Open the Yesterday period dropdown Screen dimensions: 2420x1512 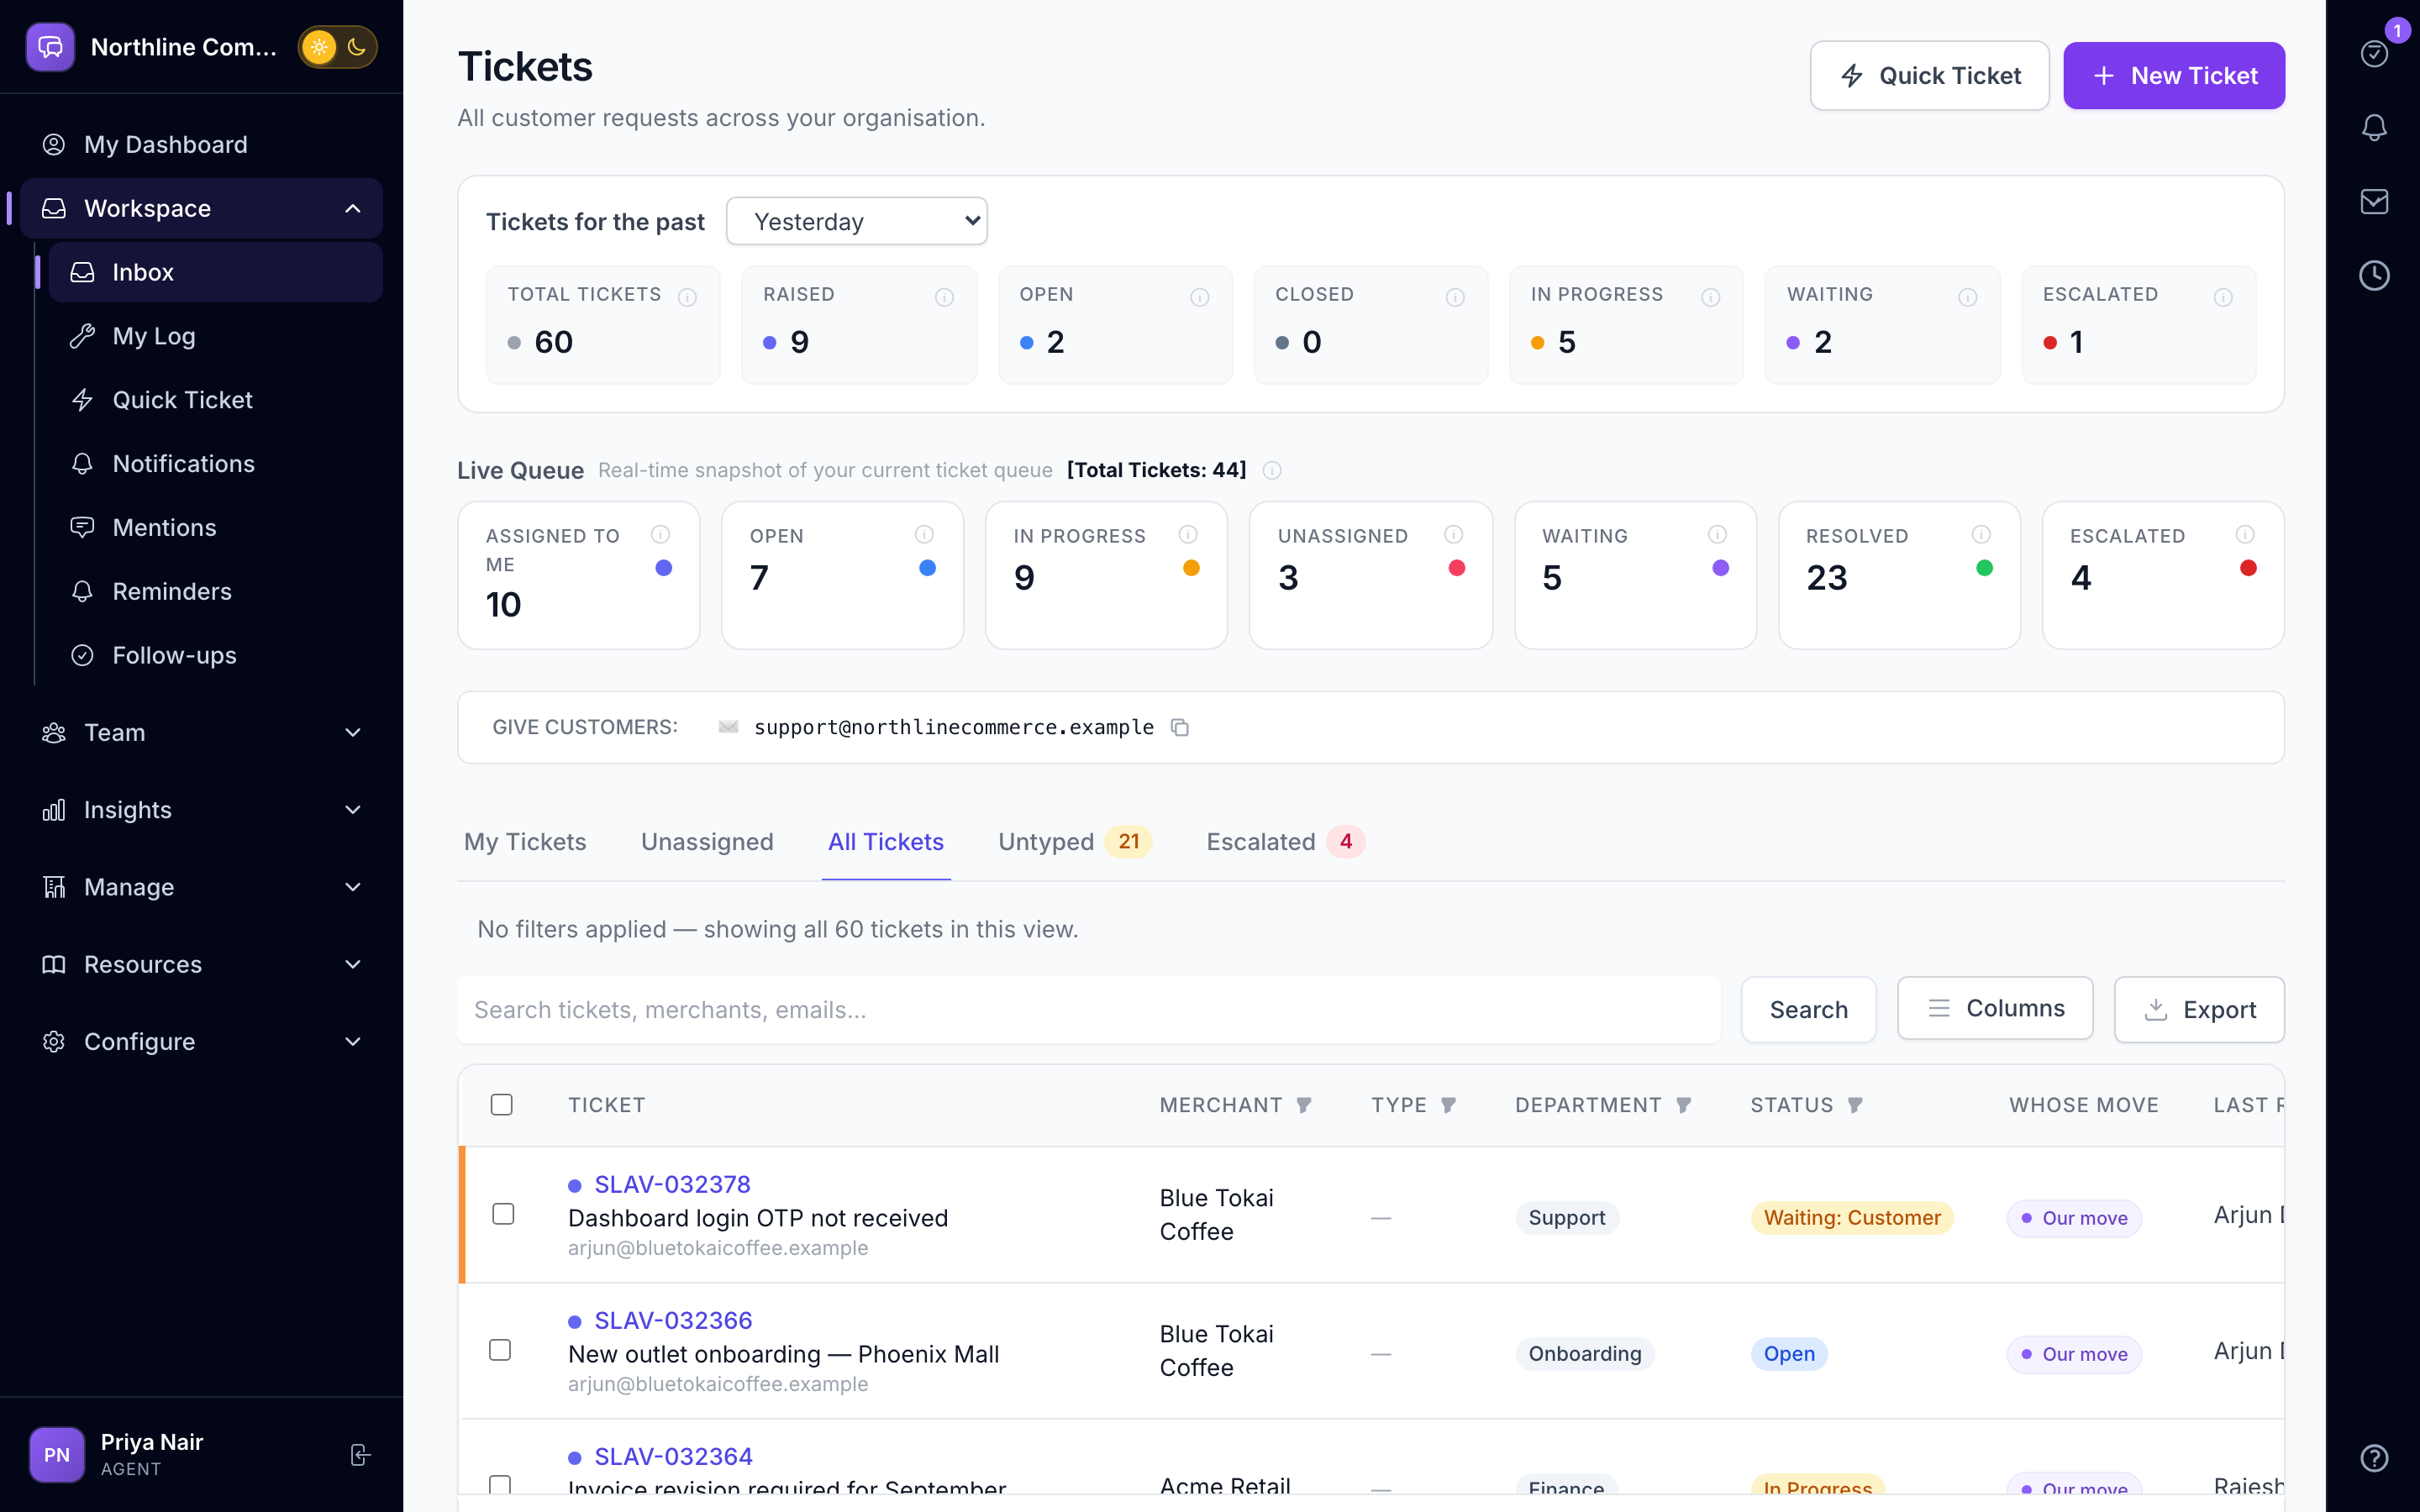(857, 221)
